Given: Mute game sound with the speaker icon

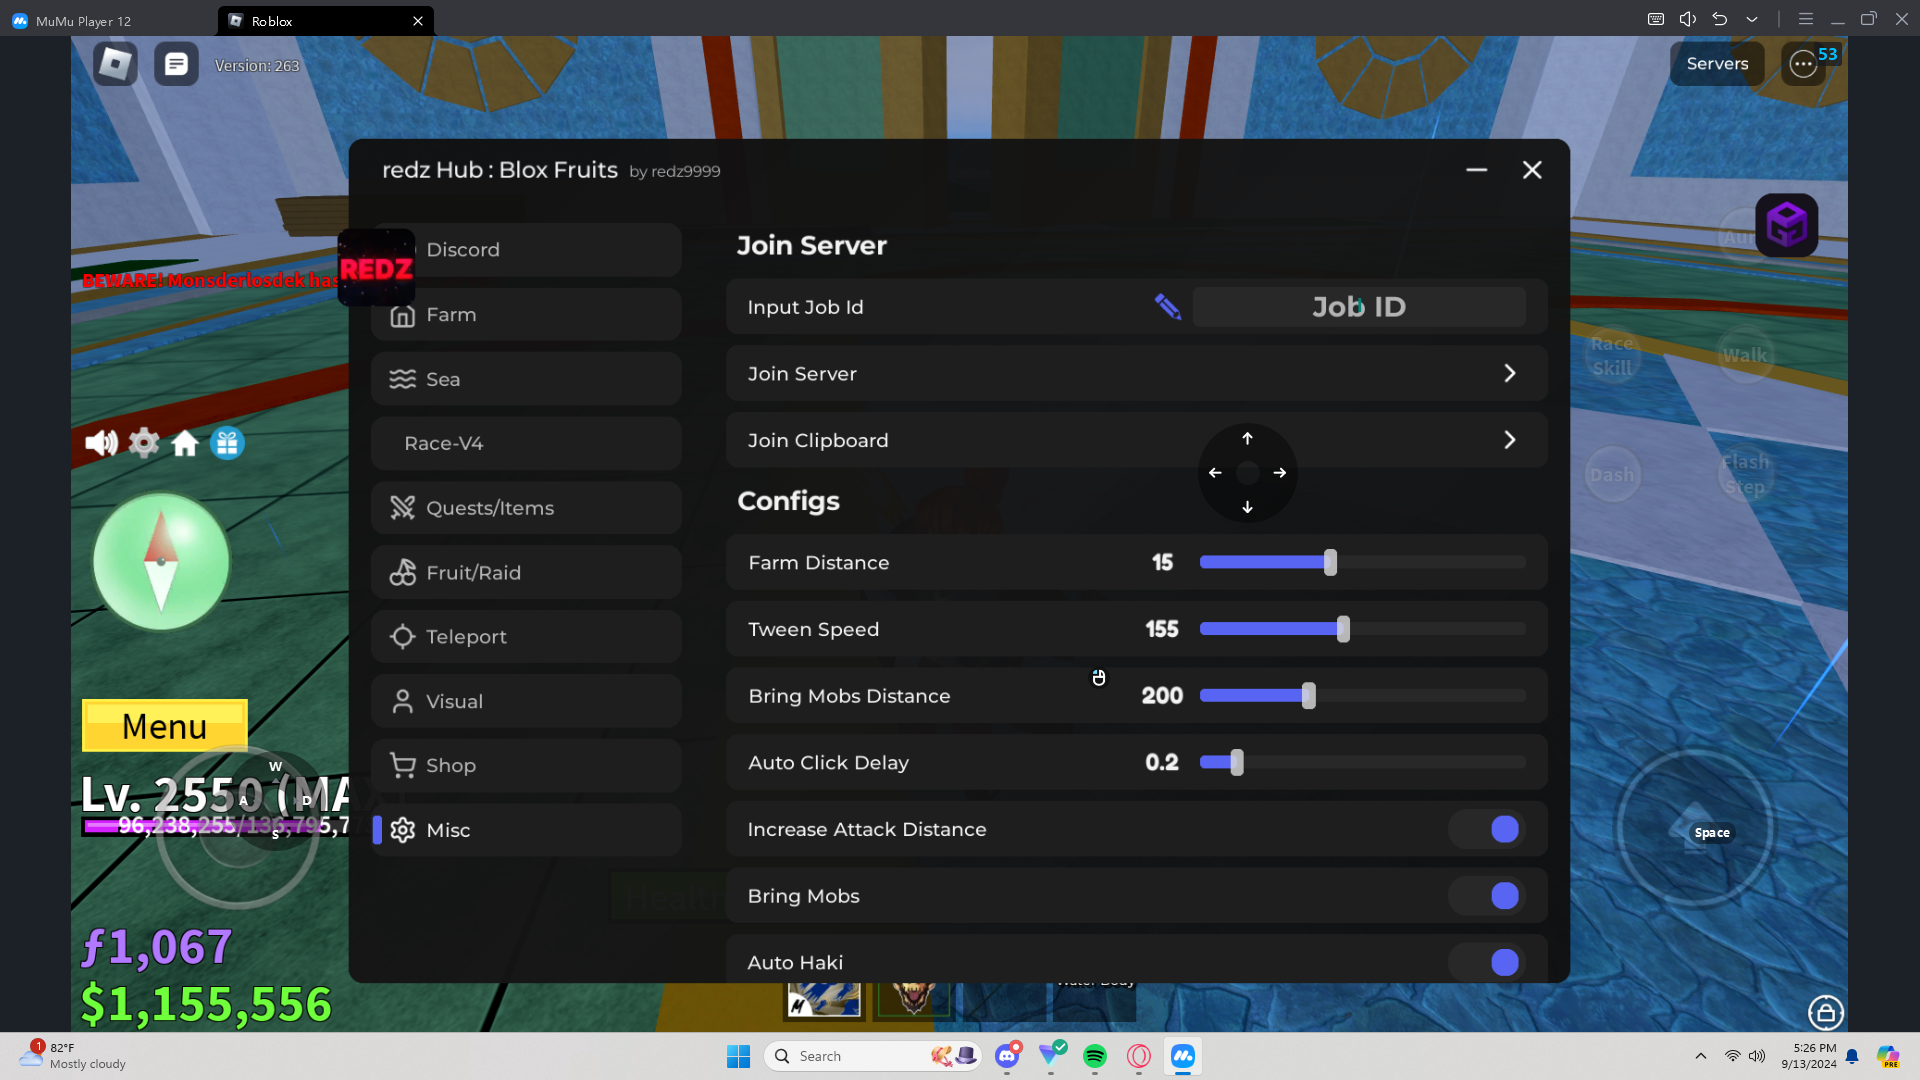Looking at the screenshot, I should pyautogui.click(x=101, y=443).
